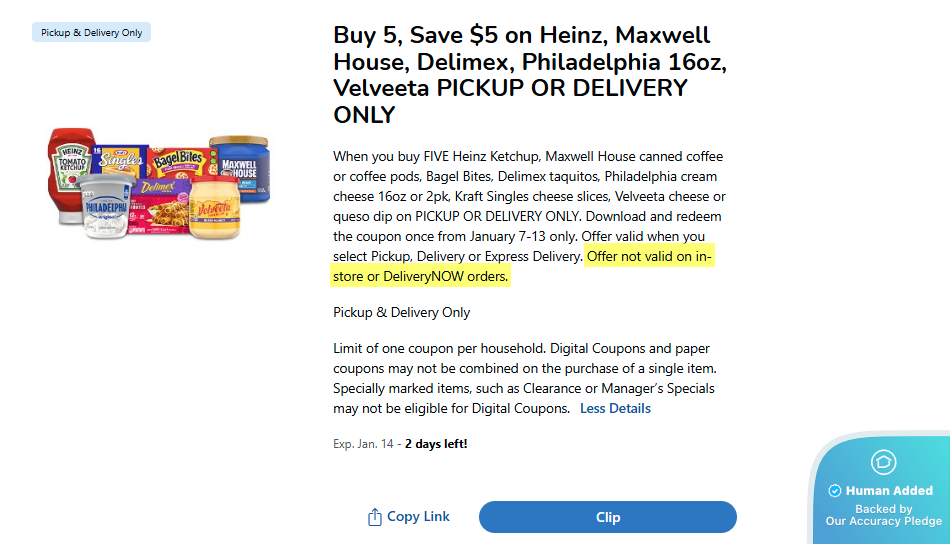Image resolution: width=950 pixels, height=544 pixels.
Task: Collapse coupon terms with Less Details
Action: pos(615,408)
